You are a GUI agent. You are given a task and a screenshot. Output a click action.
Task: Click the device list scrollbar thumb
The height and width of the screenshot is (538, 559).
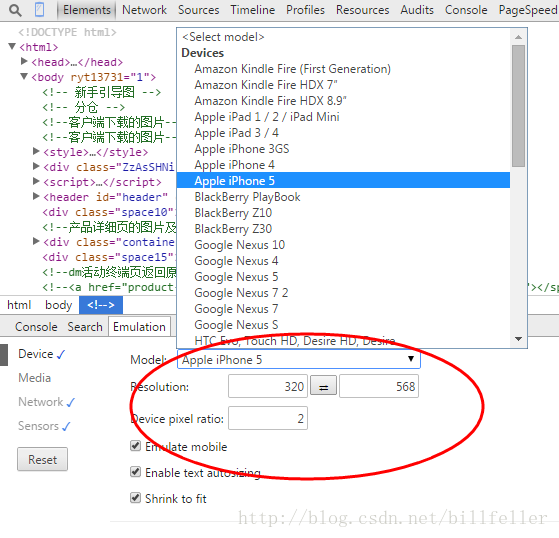click(518, 106)
